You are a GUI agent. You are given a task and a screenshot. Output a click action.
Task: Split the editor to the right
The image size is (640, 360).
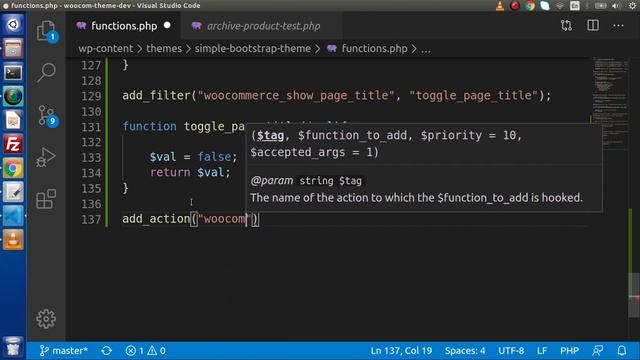pyautogui.click(x=593, y=26)
